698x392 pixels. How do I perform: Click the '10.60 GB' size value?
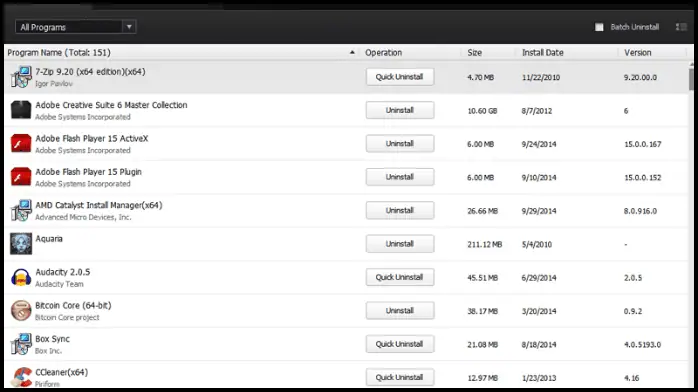(482, 111)
